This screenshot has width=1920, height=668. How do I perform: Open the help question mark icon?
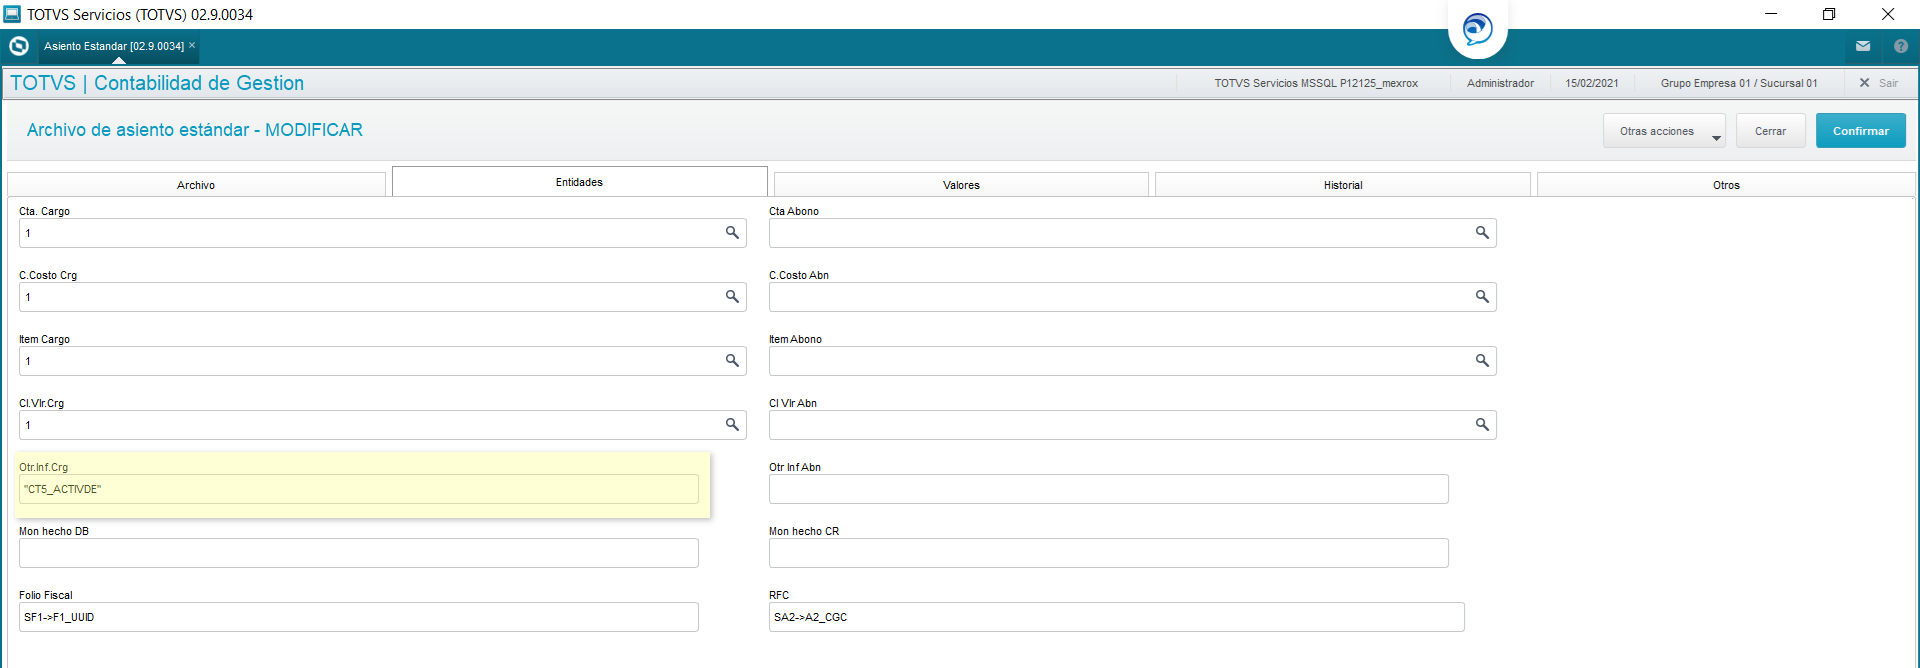click(x=1901, y=46)
